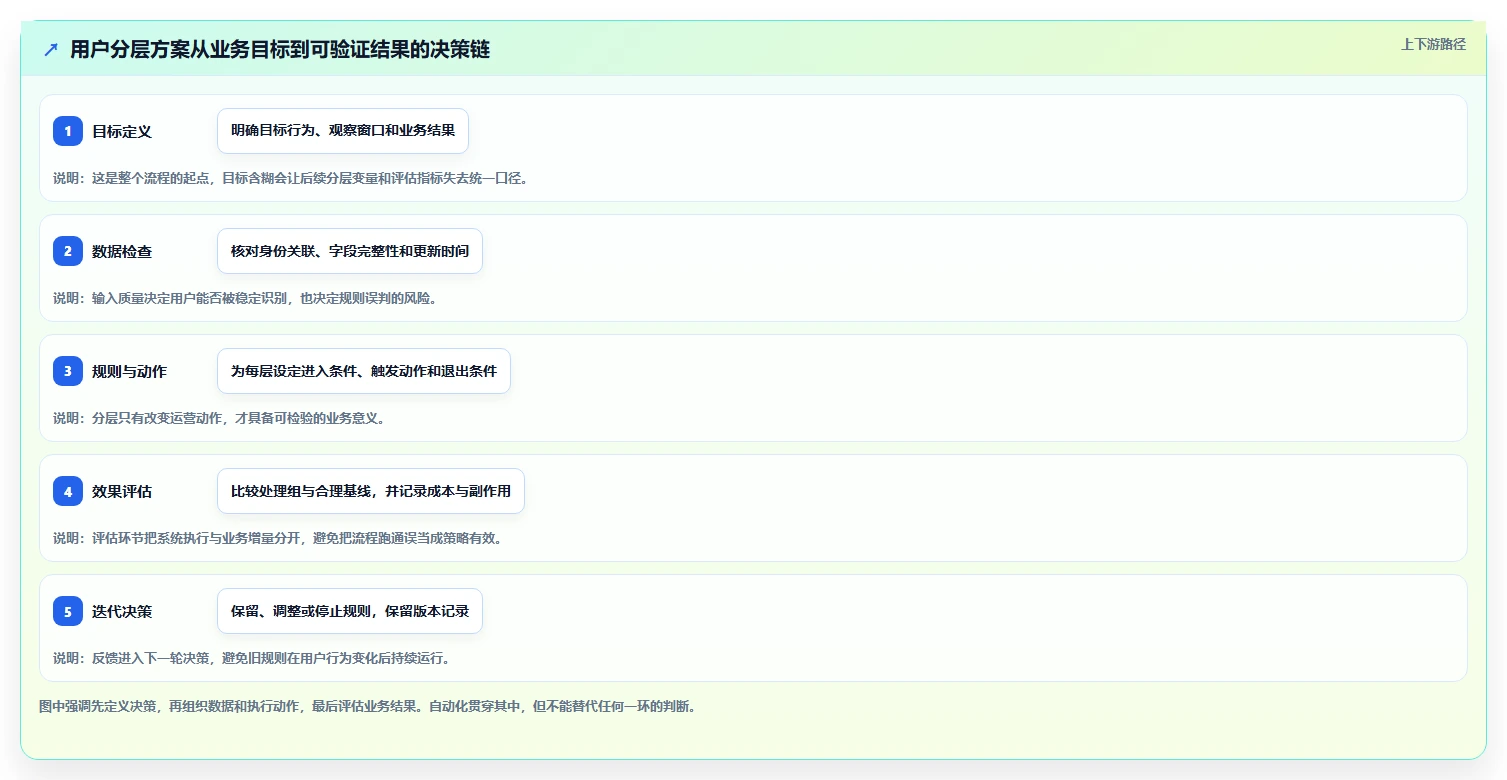Click the step 1 number badge
The height and width of the screenshot is (780, 1507).
click(68, 131)
